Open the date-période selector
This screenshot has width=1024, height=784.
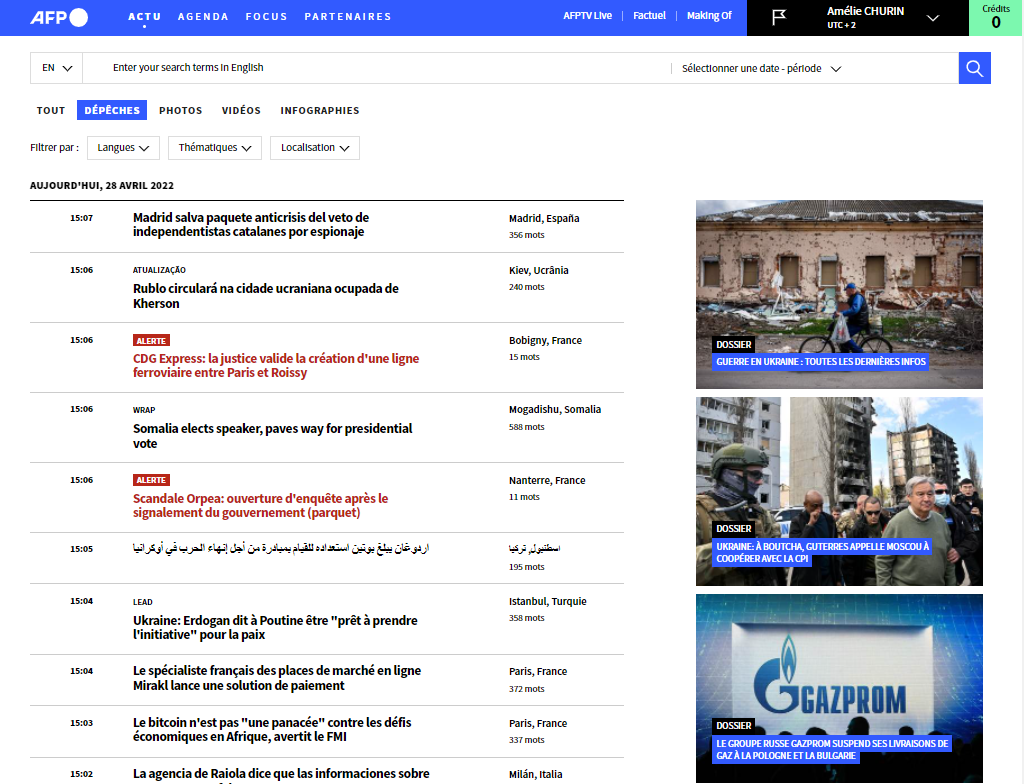[x=761, y=69]
